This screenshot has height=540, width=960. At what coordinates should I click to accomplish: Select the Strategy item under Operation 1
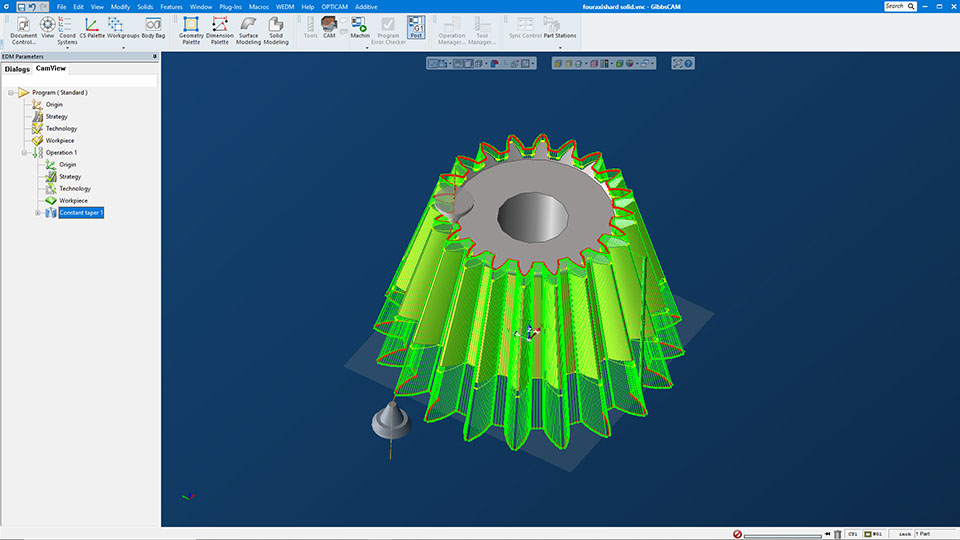70,177
